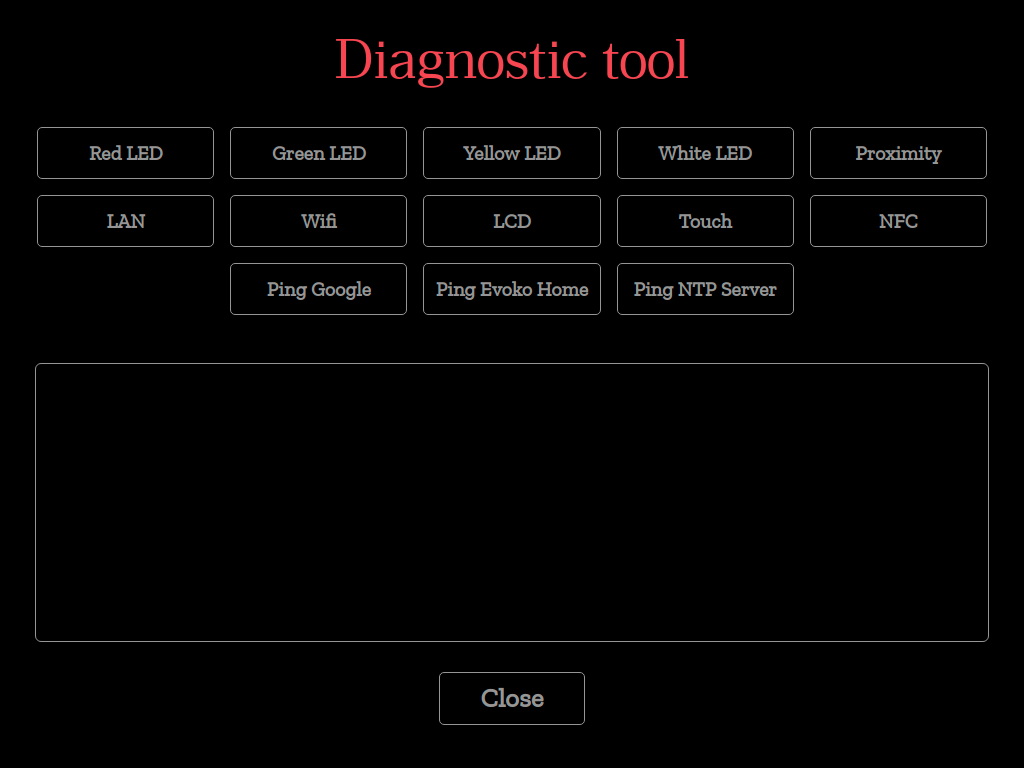Select the rightmost test in the second row
Screen dimensions: 1024x768
[898, 221]
